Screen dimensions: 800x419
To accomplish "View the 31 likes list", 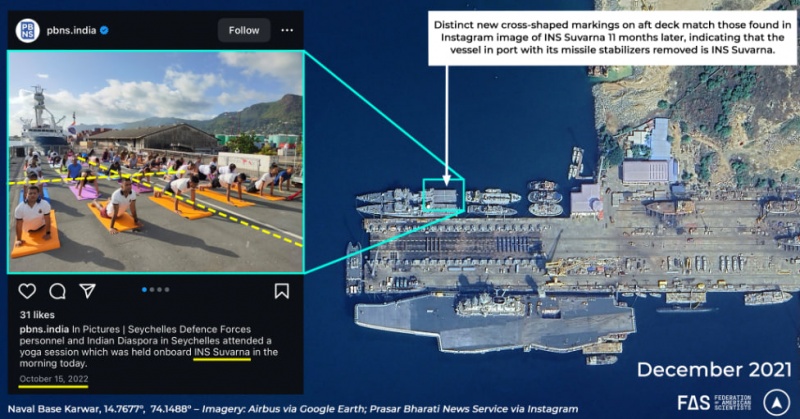I will [37, 314].
